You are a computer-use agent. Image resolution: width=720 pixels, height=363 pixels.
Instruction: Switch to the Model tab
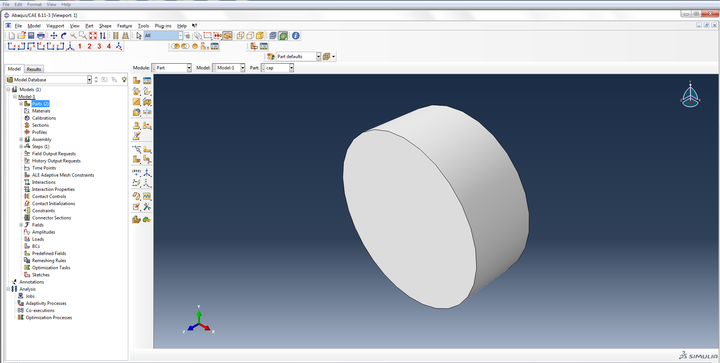click(x=14, y=69)
